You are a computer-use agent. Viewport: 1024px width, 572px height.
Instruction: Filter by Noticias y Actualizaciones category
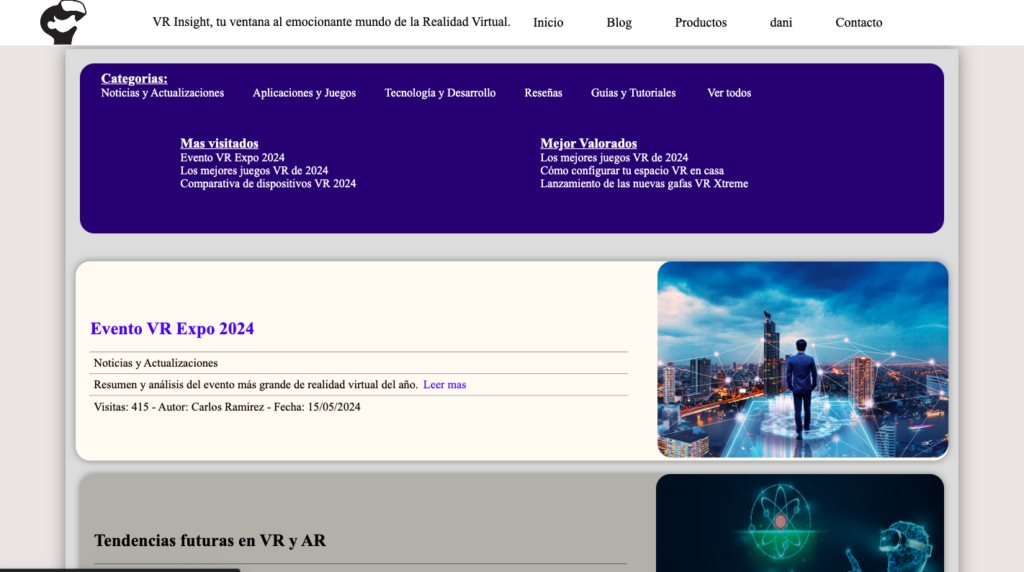[163, 93]
